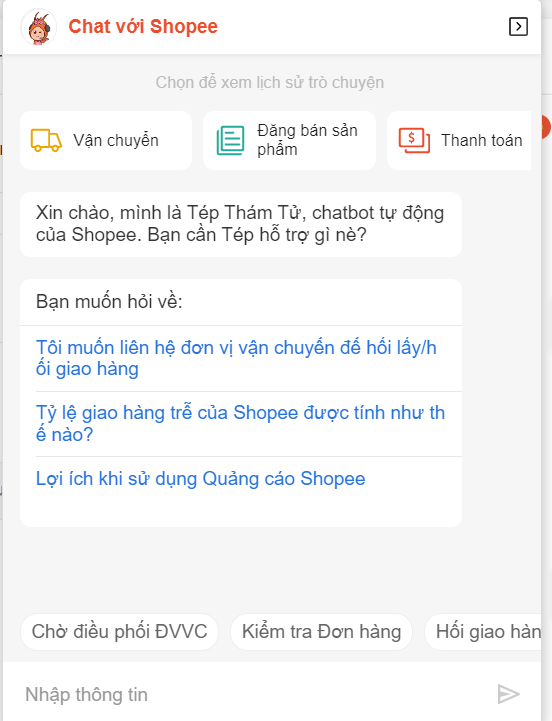552x721 pixels.
Task: Select quick reply Kiểm tra Đơn hàng
Action: [x=322, y=632]
